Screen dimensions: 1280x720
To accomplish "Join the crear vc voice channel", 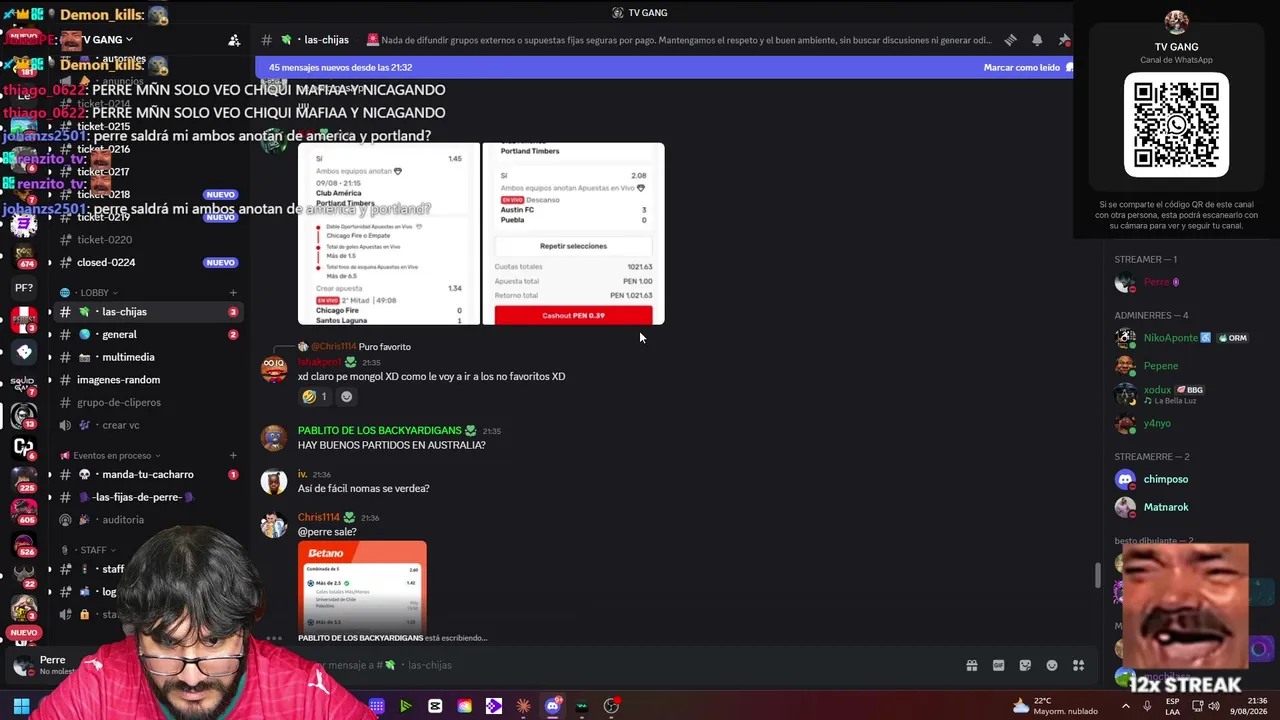I will (149, 425).
